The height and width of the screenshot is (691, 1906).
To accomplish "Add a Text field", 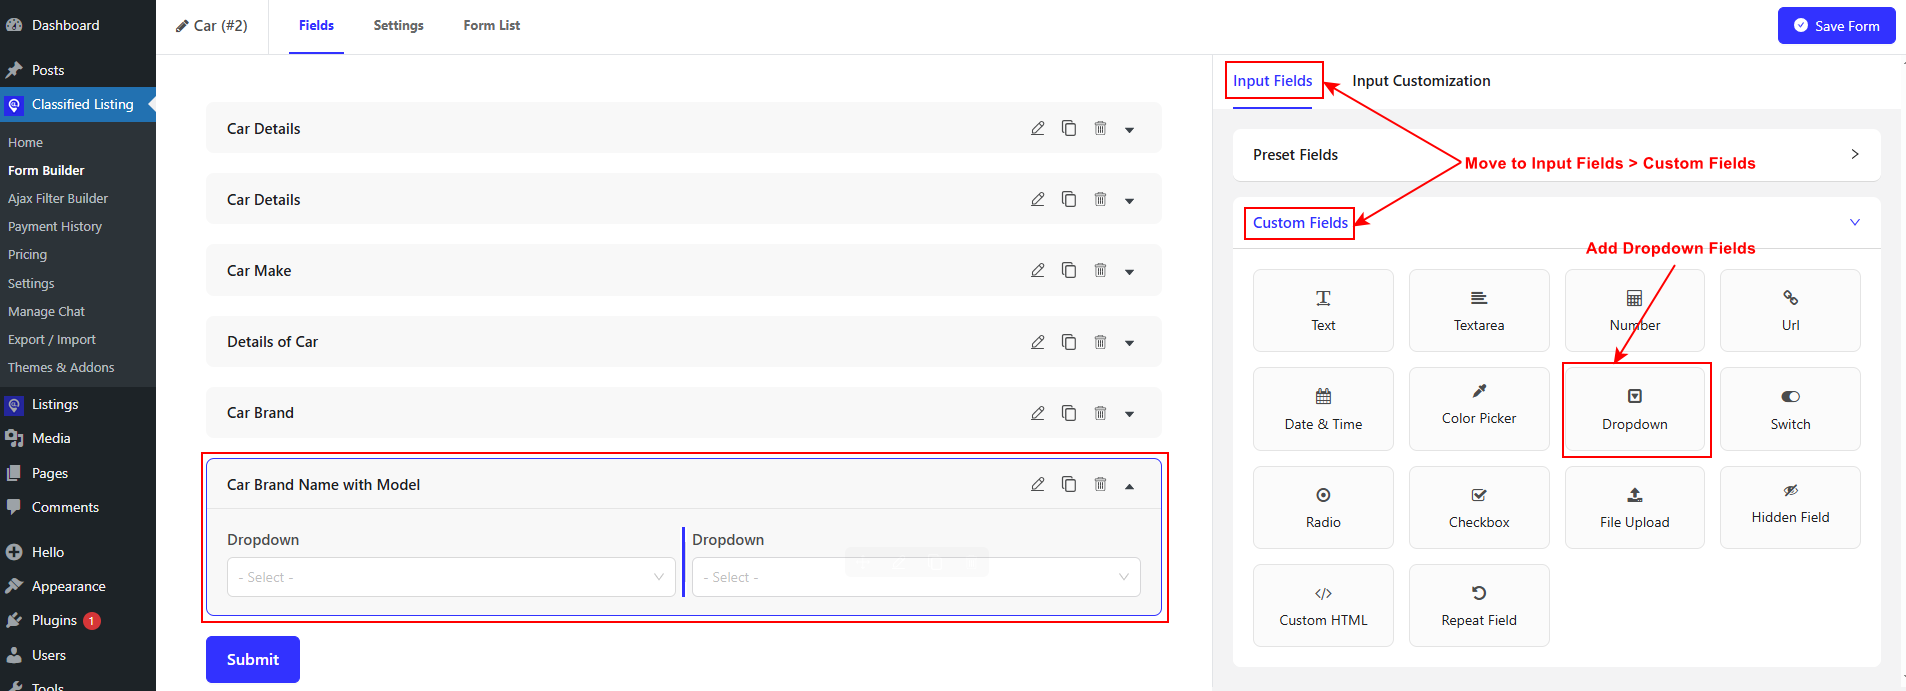I will click(1323, 310).
